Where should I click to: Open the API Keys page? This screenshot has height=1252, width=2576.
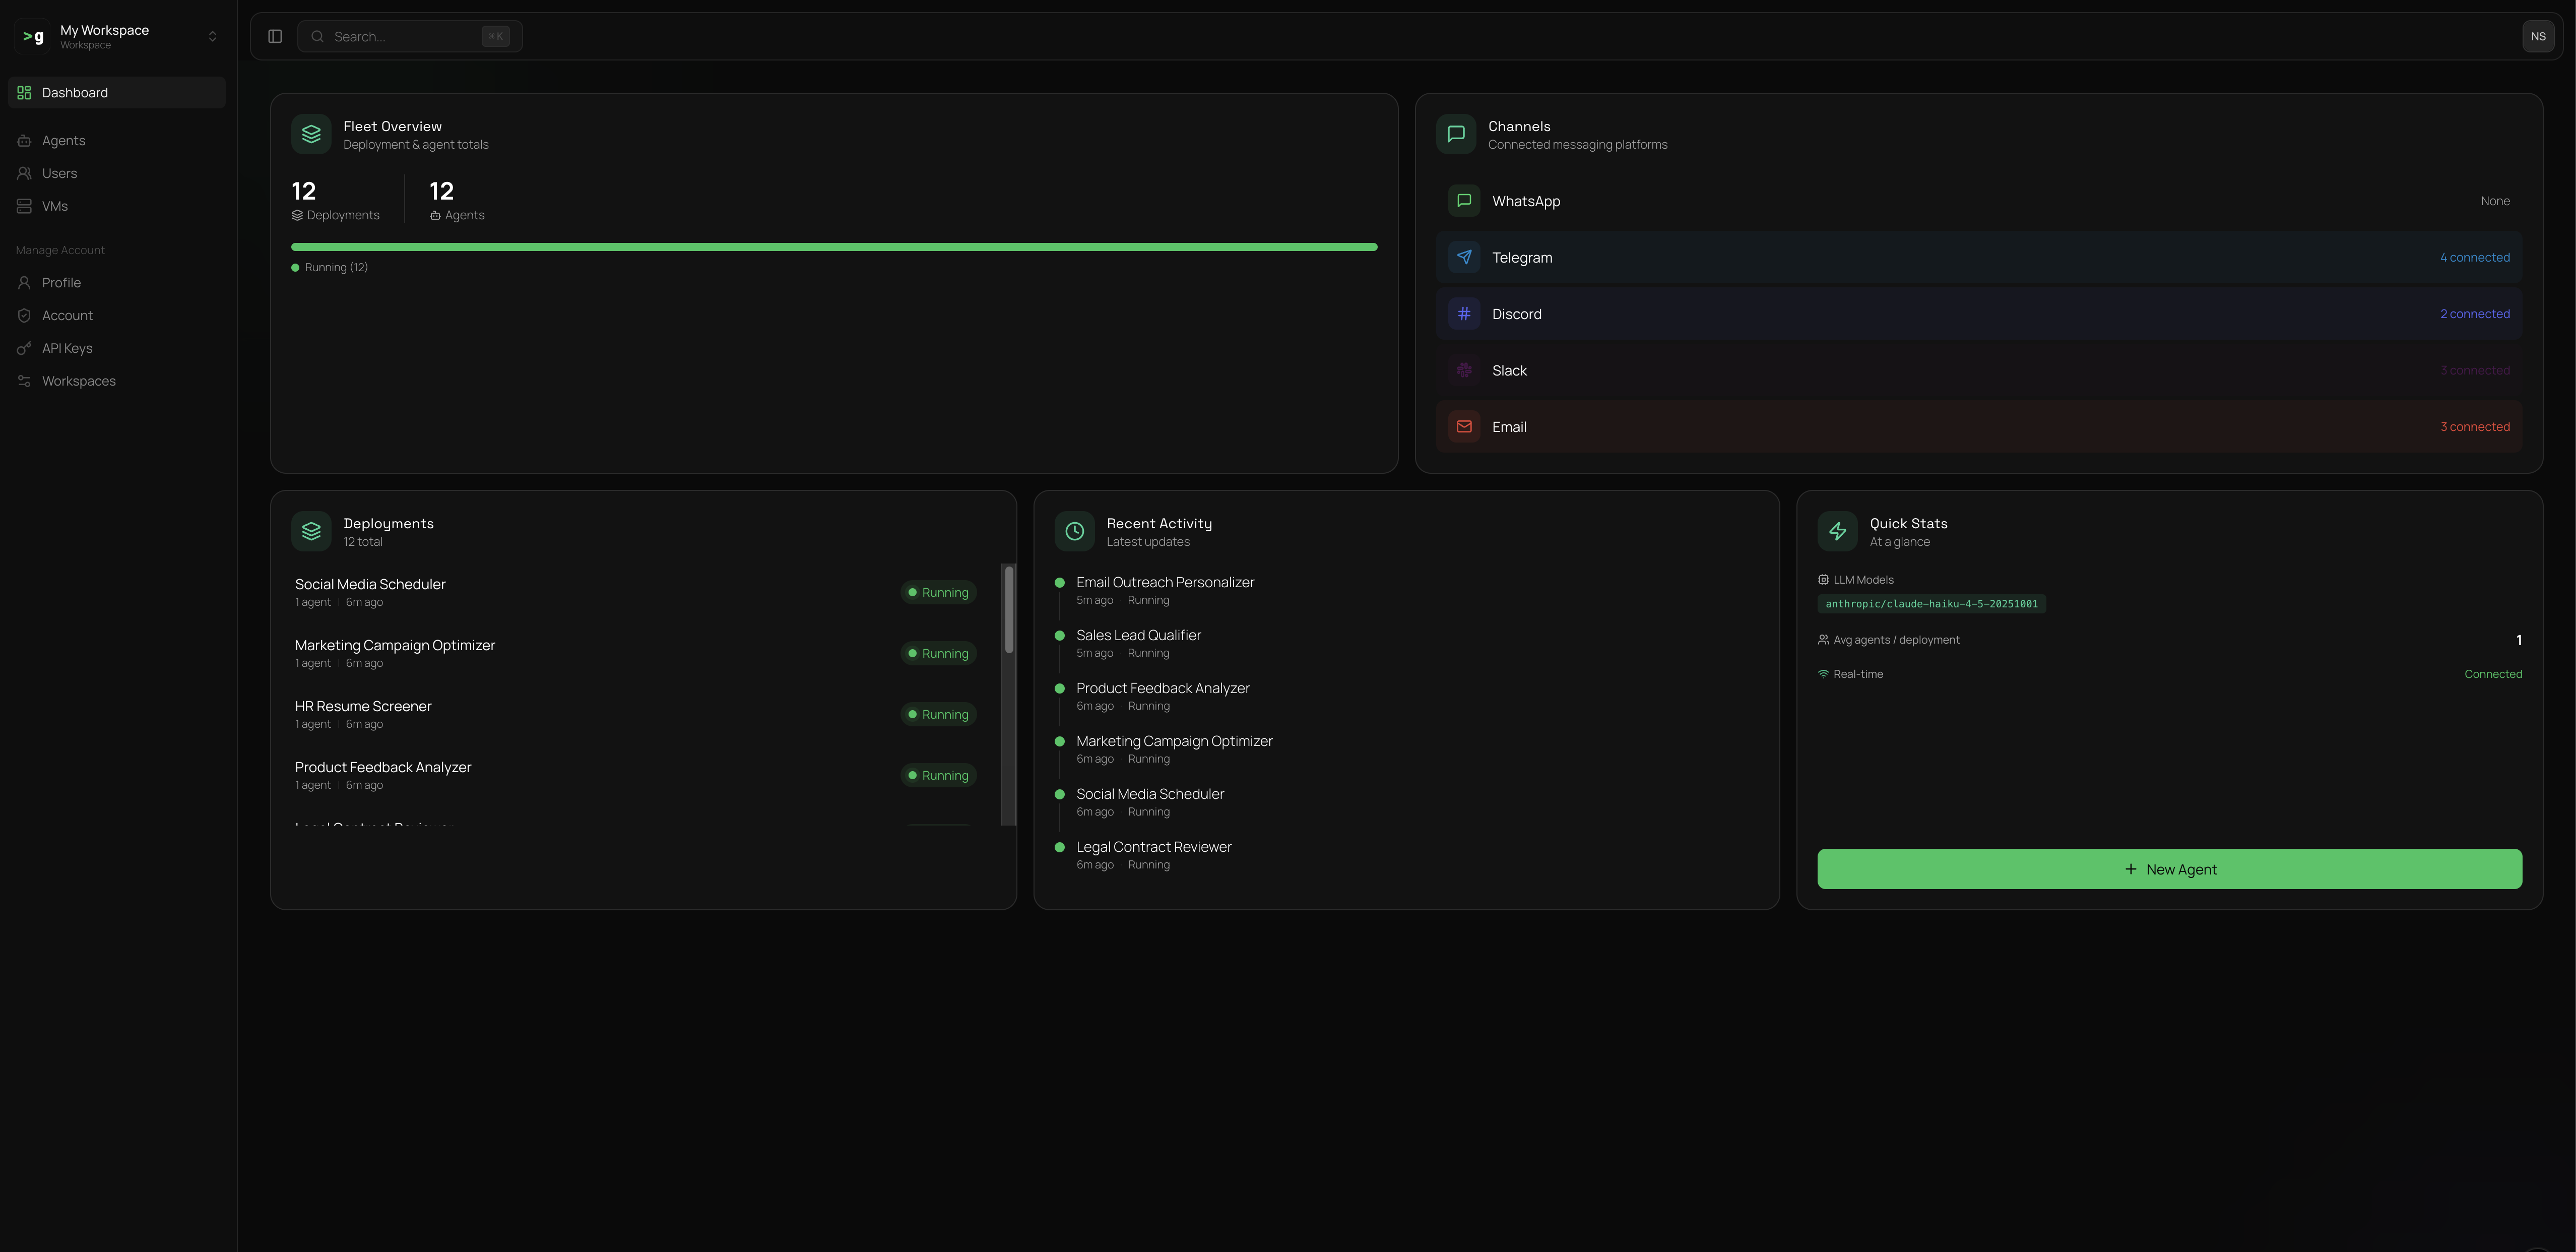click(66, 348)
